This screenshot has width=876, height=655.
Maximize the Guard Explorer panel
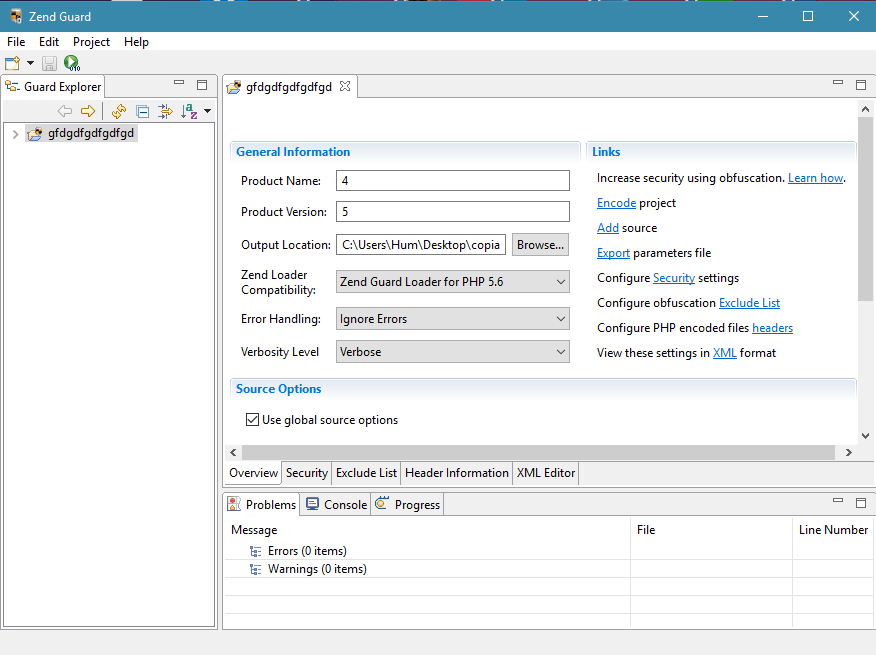202,85
